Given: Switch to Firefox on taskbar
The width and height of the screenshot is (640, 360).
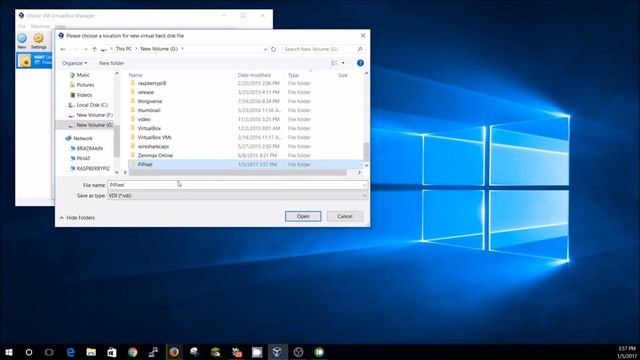Looking at the screenshot, I should point(174,352).
